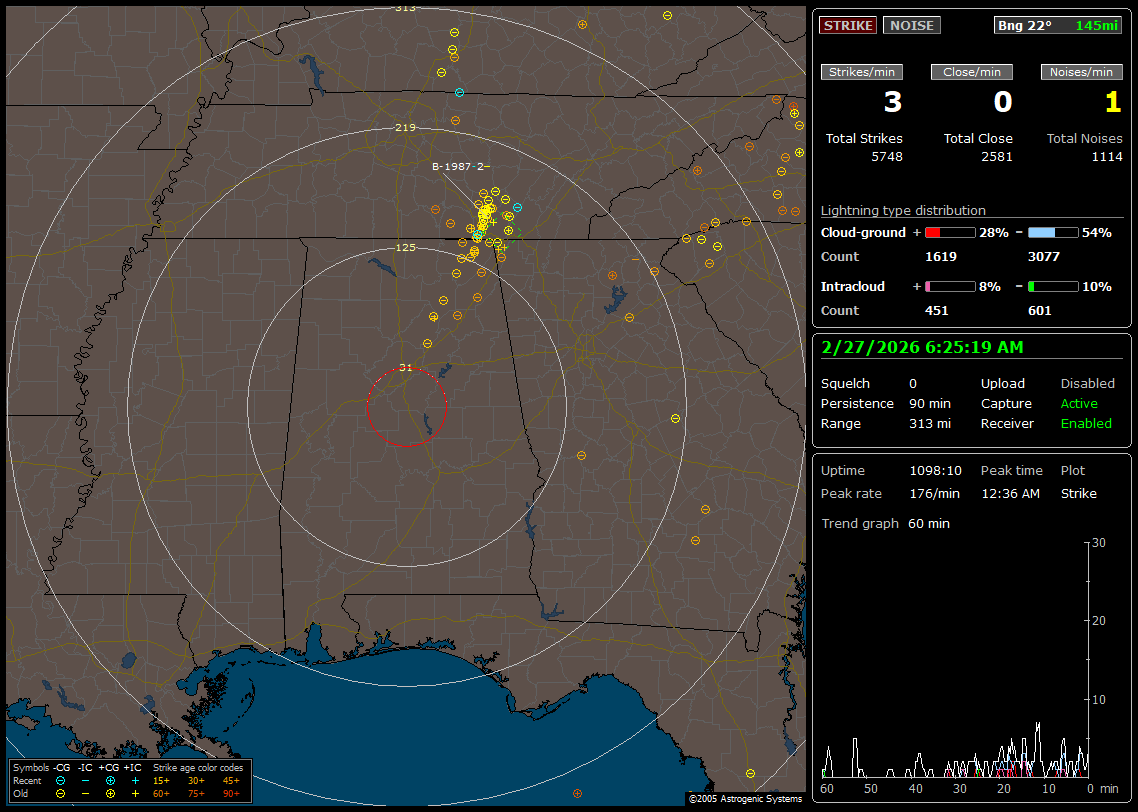The image size is (1138, 812).
Task: Click the negative cloud-ground blue percentage bar
Action: [1053, 232]
